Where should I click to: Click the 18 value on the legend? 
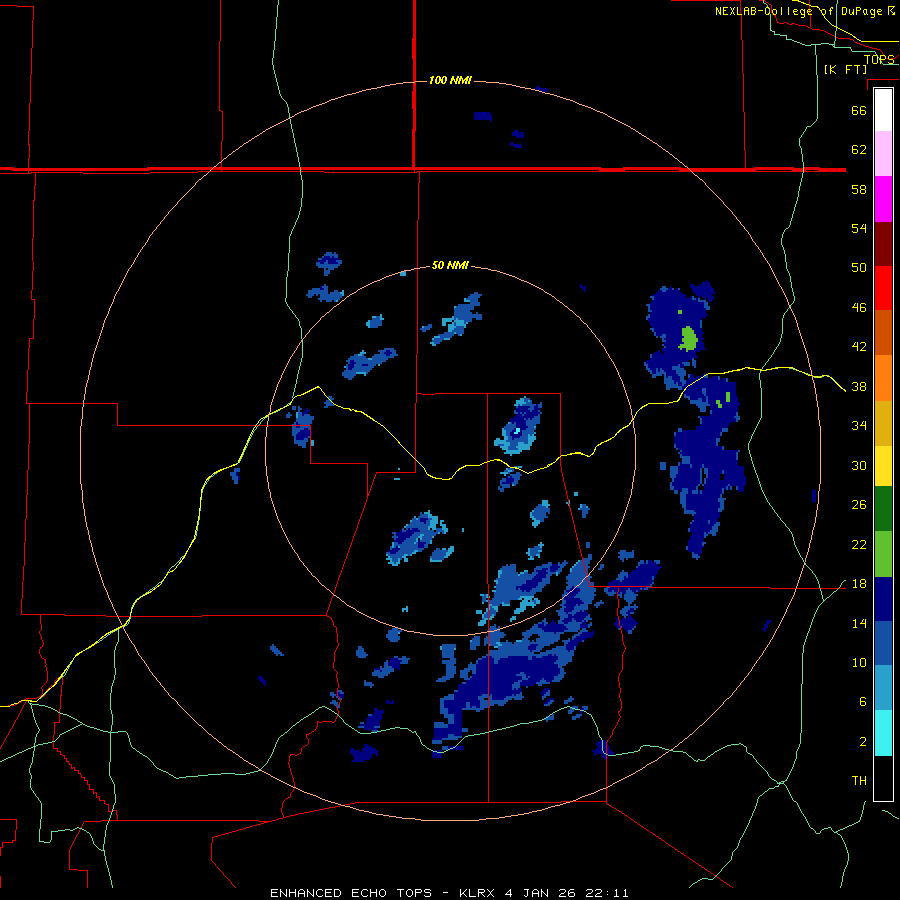[859, 584]
